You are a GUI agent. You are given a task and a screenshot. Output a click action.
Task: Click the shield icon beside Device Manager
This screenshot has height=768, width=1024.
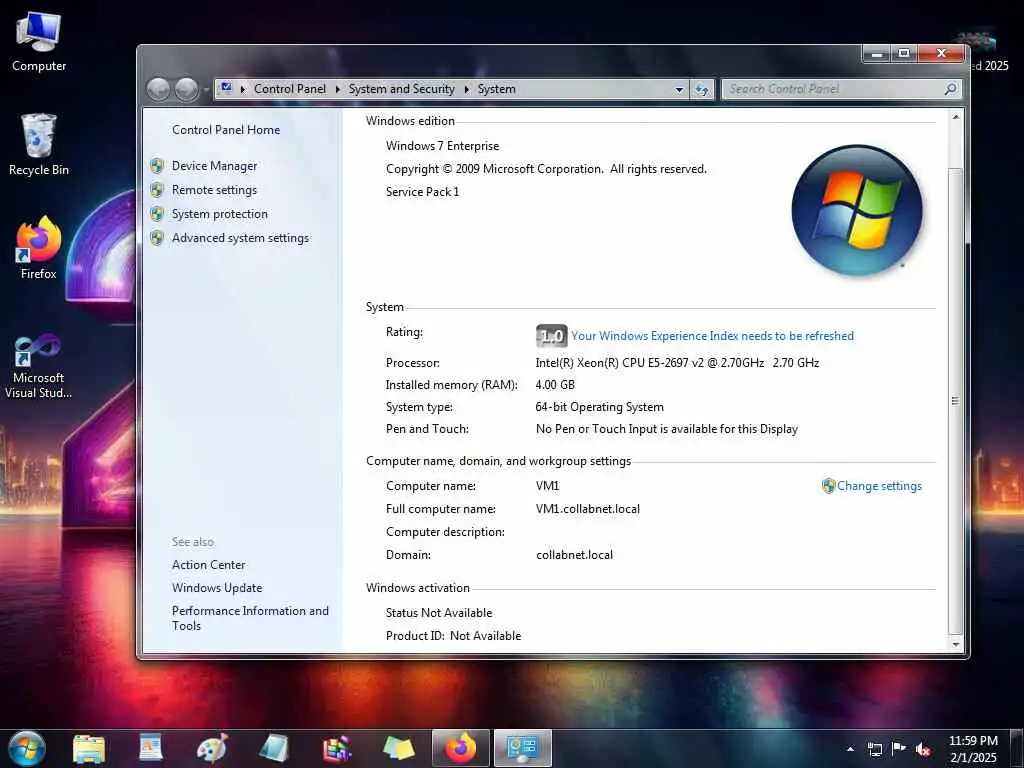pos(157,166)
